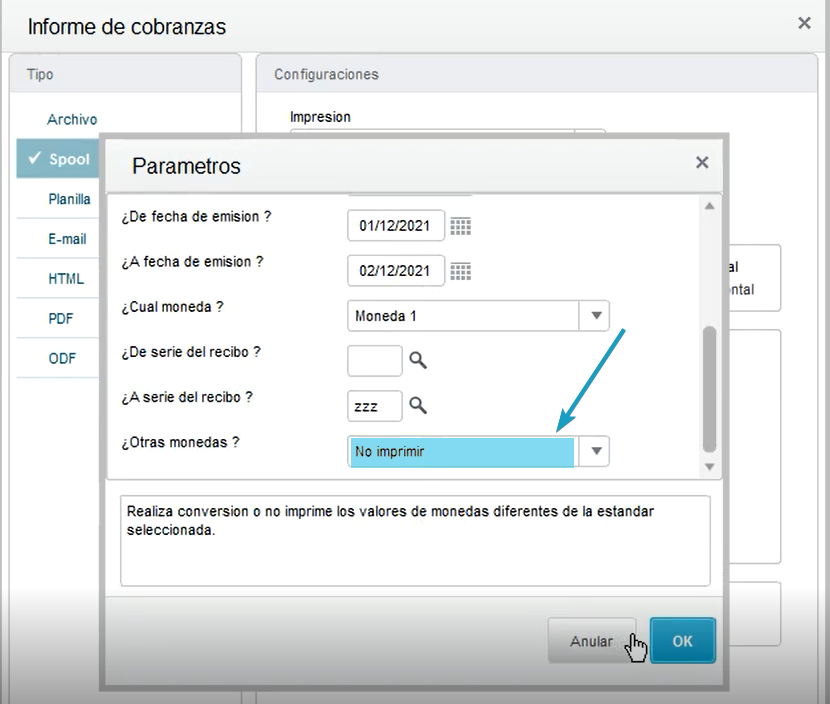Select HTML report type
Image resolution: width=830 pixels, height=704 pixels.
66,279
